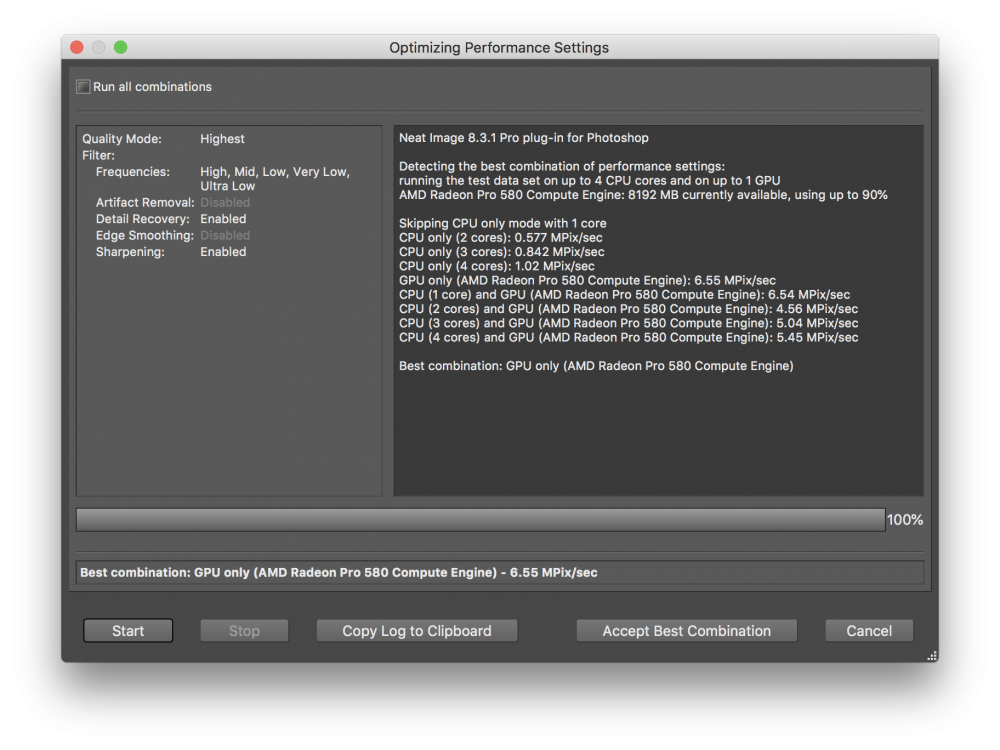The width and height of the screenshot is (1000, 750).
Task: Click the Sharpening Enabled value
Action: click(223, 252)
